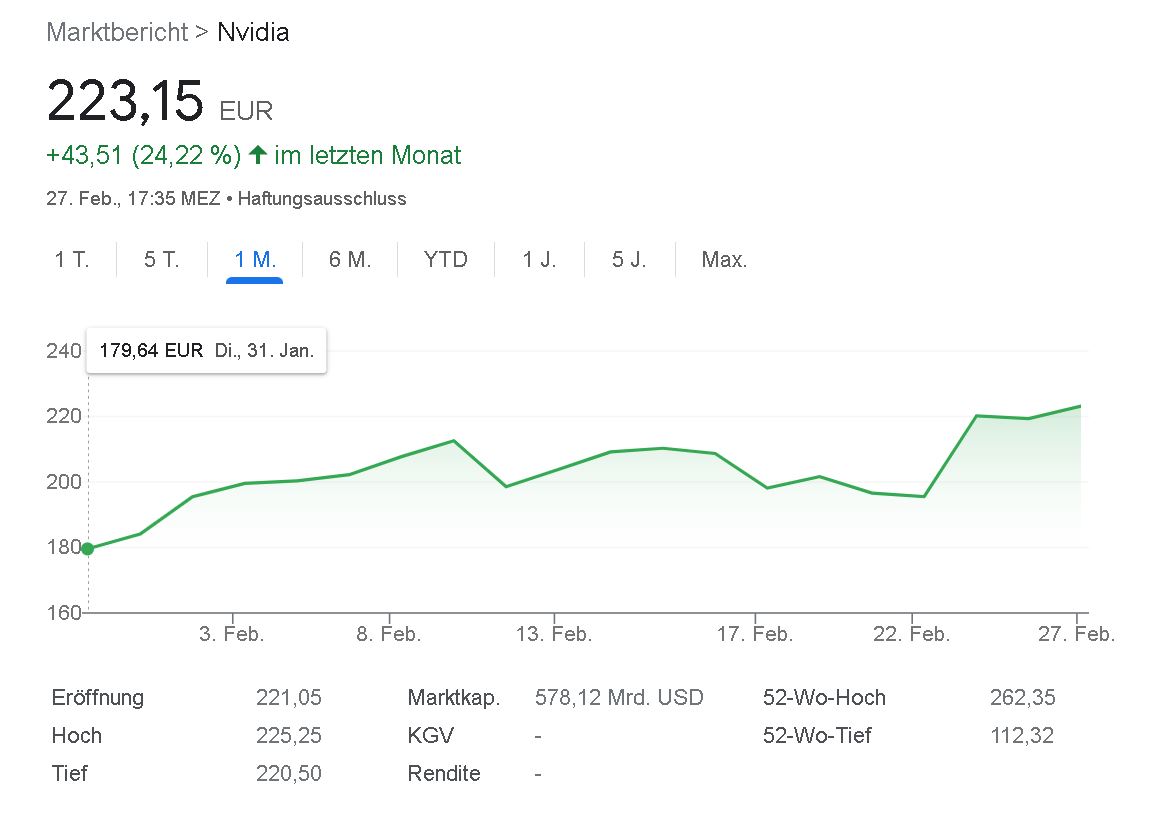Click the Eröffnung label
The width and height of the screenshot is (1176, 817).
[x=98, y=698]
